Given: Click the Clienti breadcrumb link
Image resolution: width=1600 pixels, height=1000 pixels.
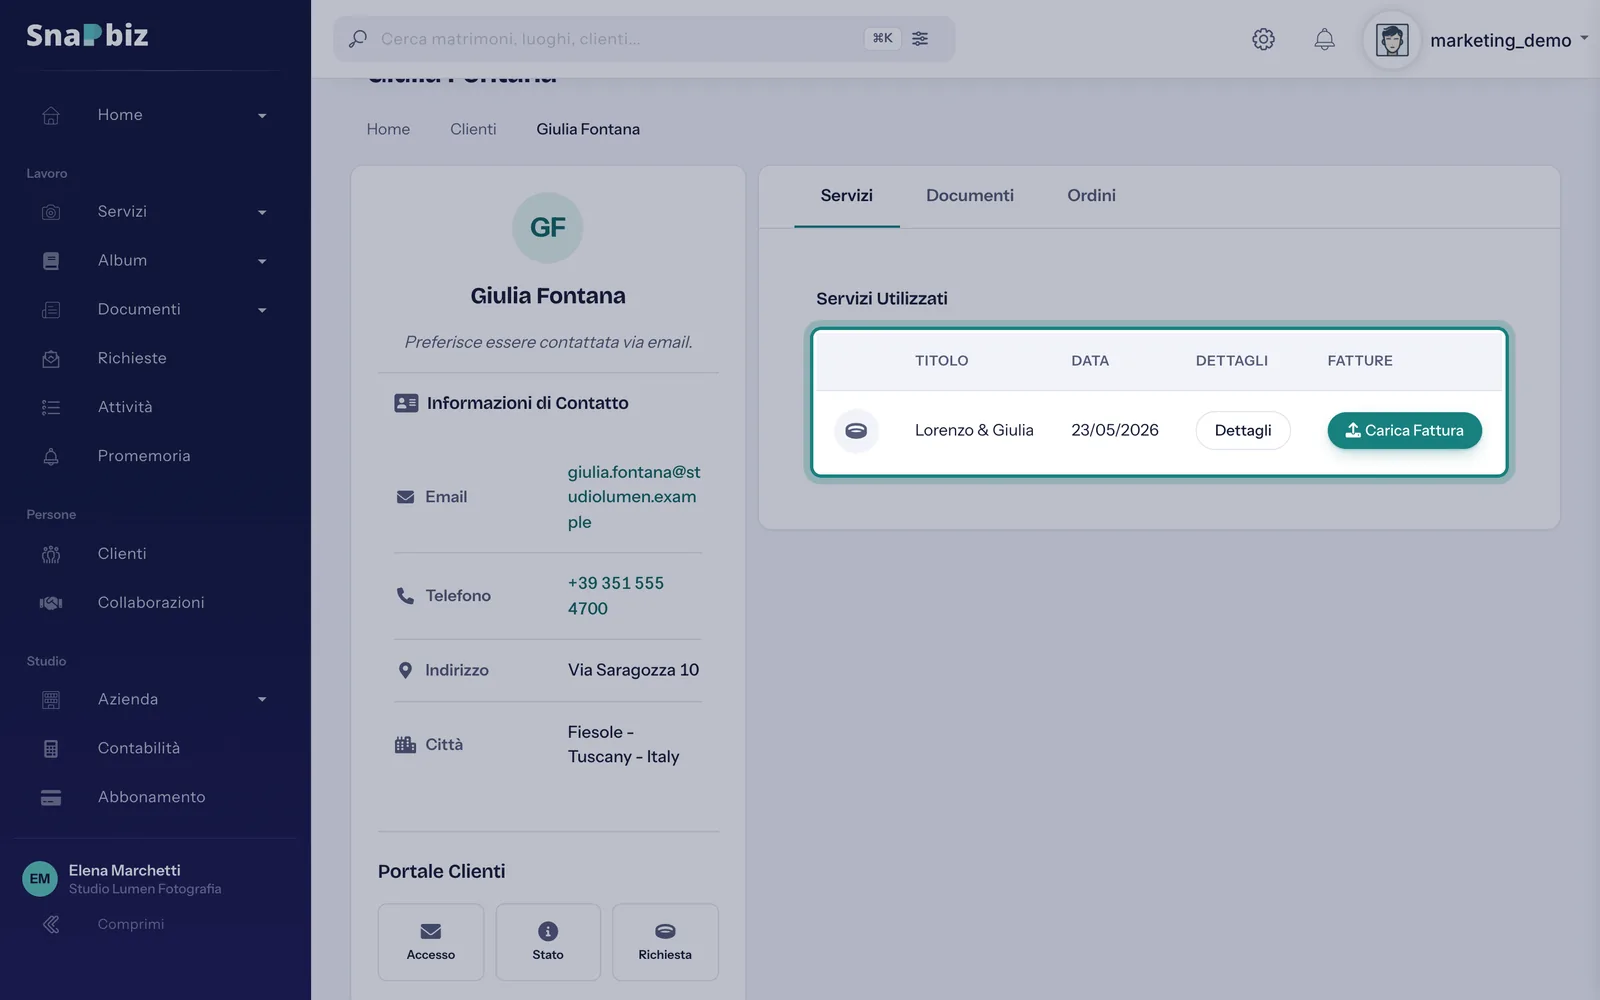Looking at the screenshot, I should click(x=473, y=129).
